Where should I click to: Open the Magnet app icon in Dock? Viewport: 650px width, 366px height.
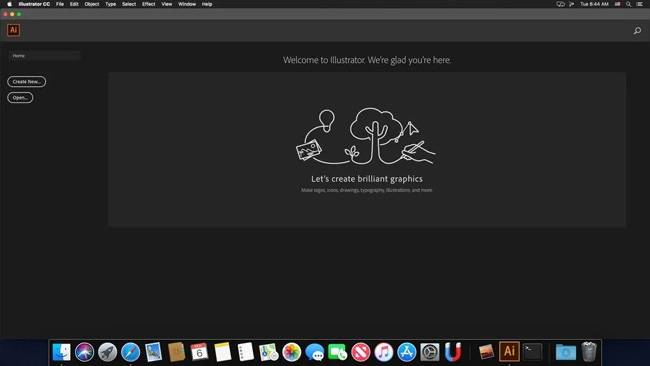(453, 352)
